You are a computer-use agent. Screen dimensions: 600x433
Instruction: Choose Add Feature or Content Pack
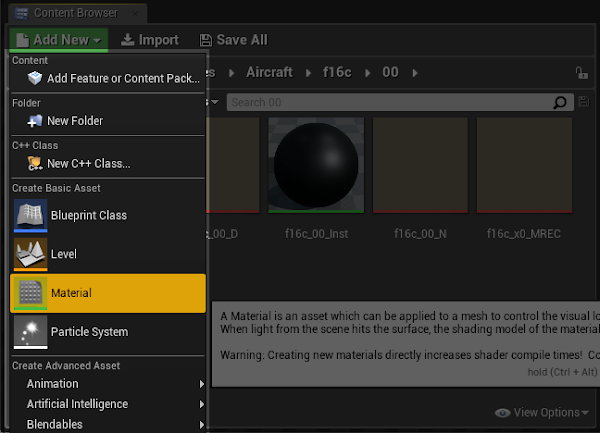108,78
